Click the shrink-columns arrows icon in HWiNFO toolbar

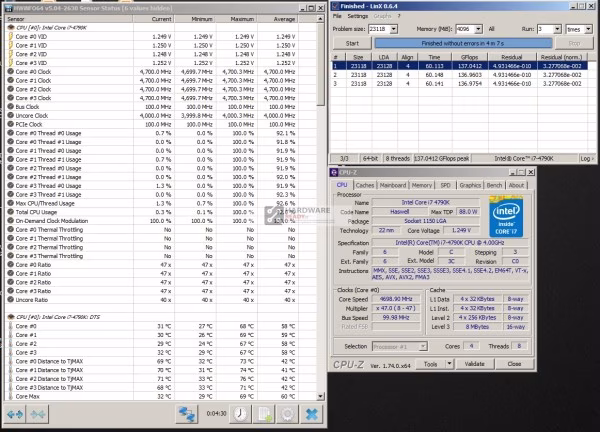pyautogui.click(x=38, y=414)
